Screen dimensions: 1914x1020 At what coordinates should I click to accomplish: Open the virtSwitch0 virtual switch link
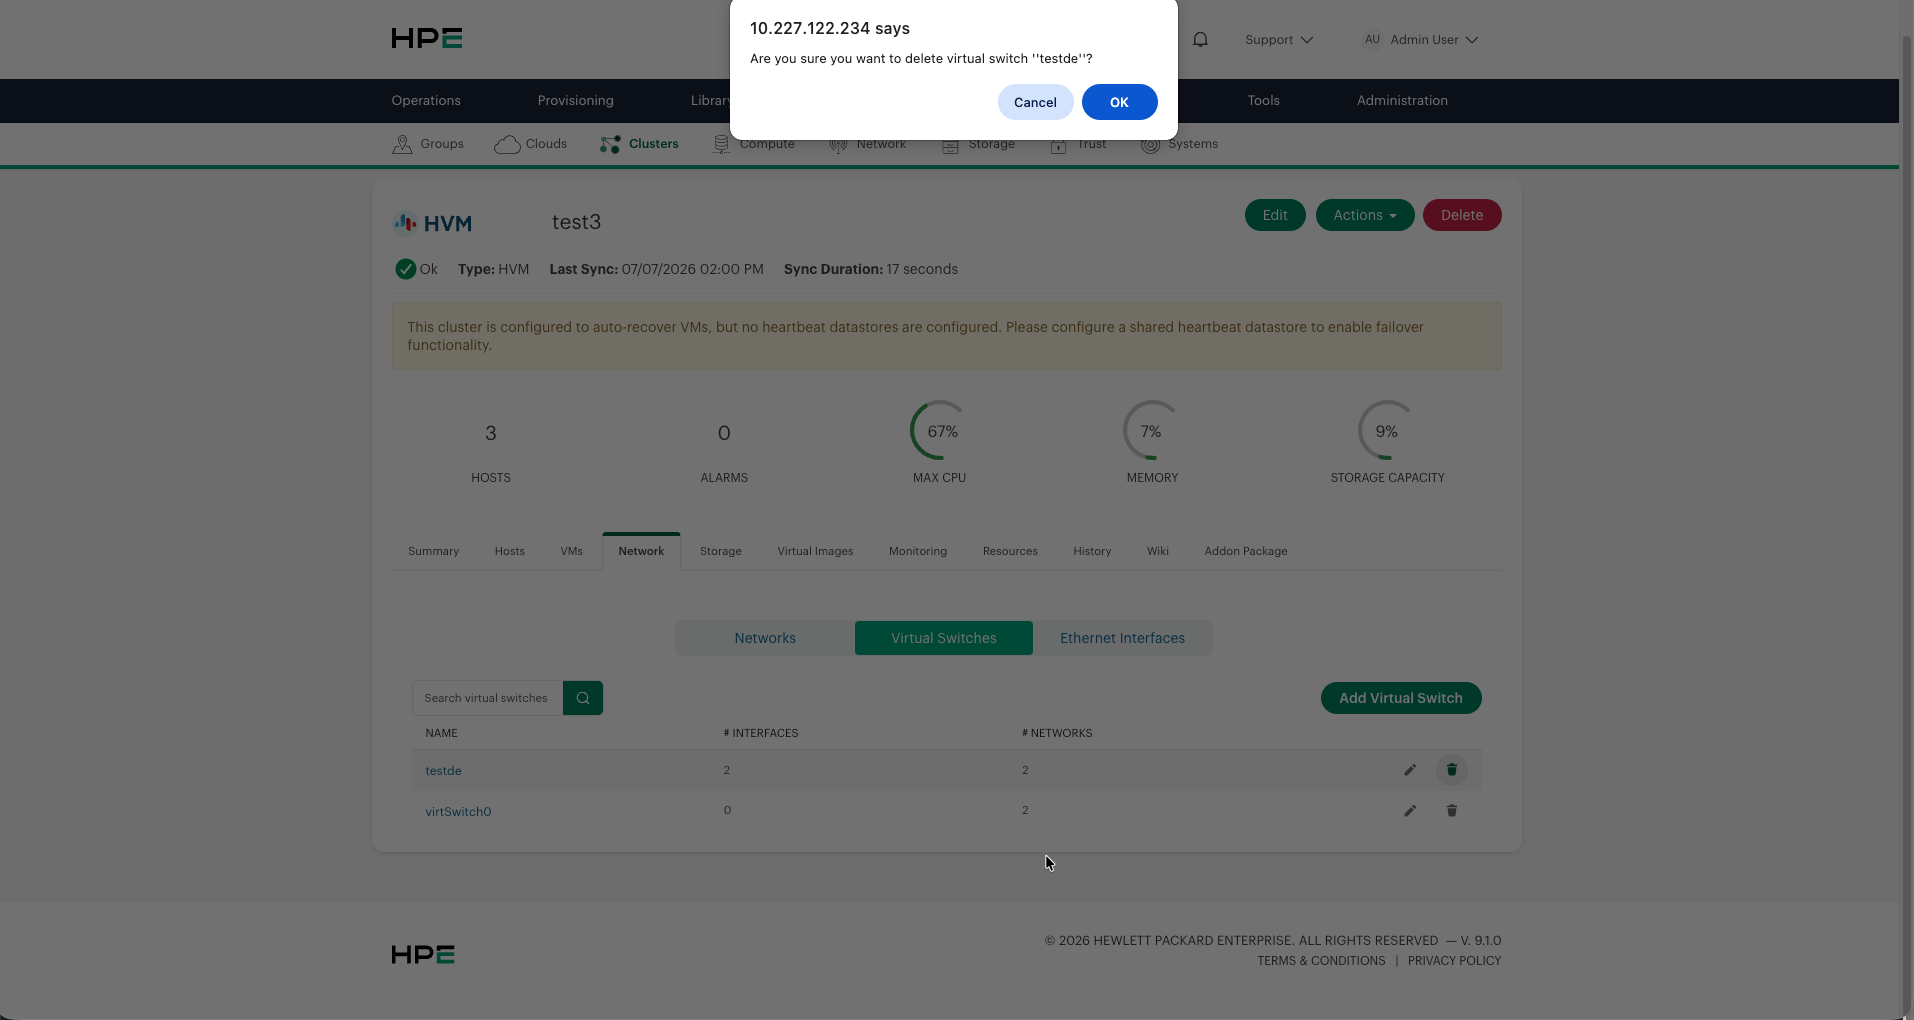click(x=458, y=811)
